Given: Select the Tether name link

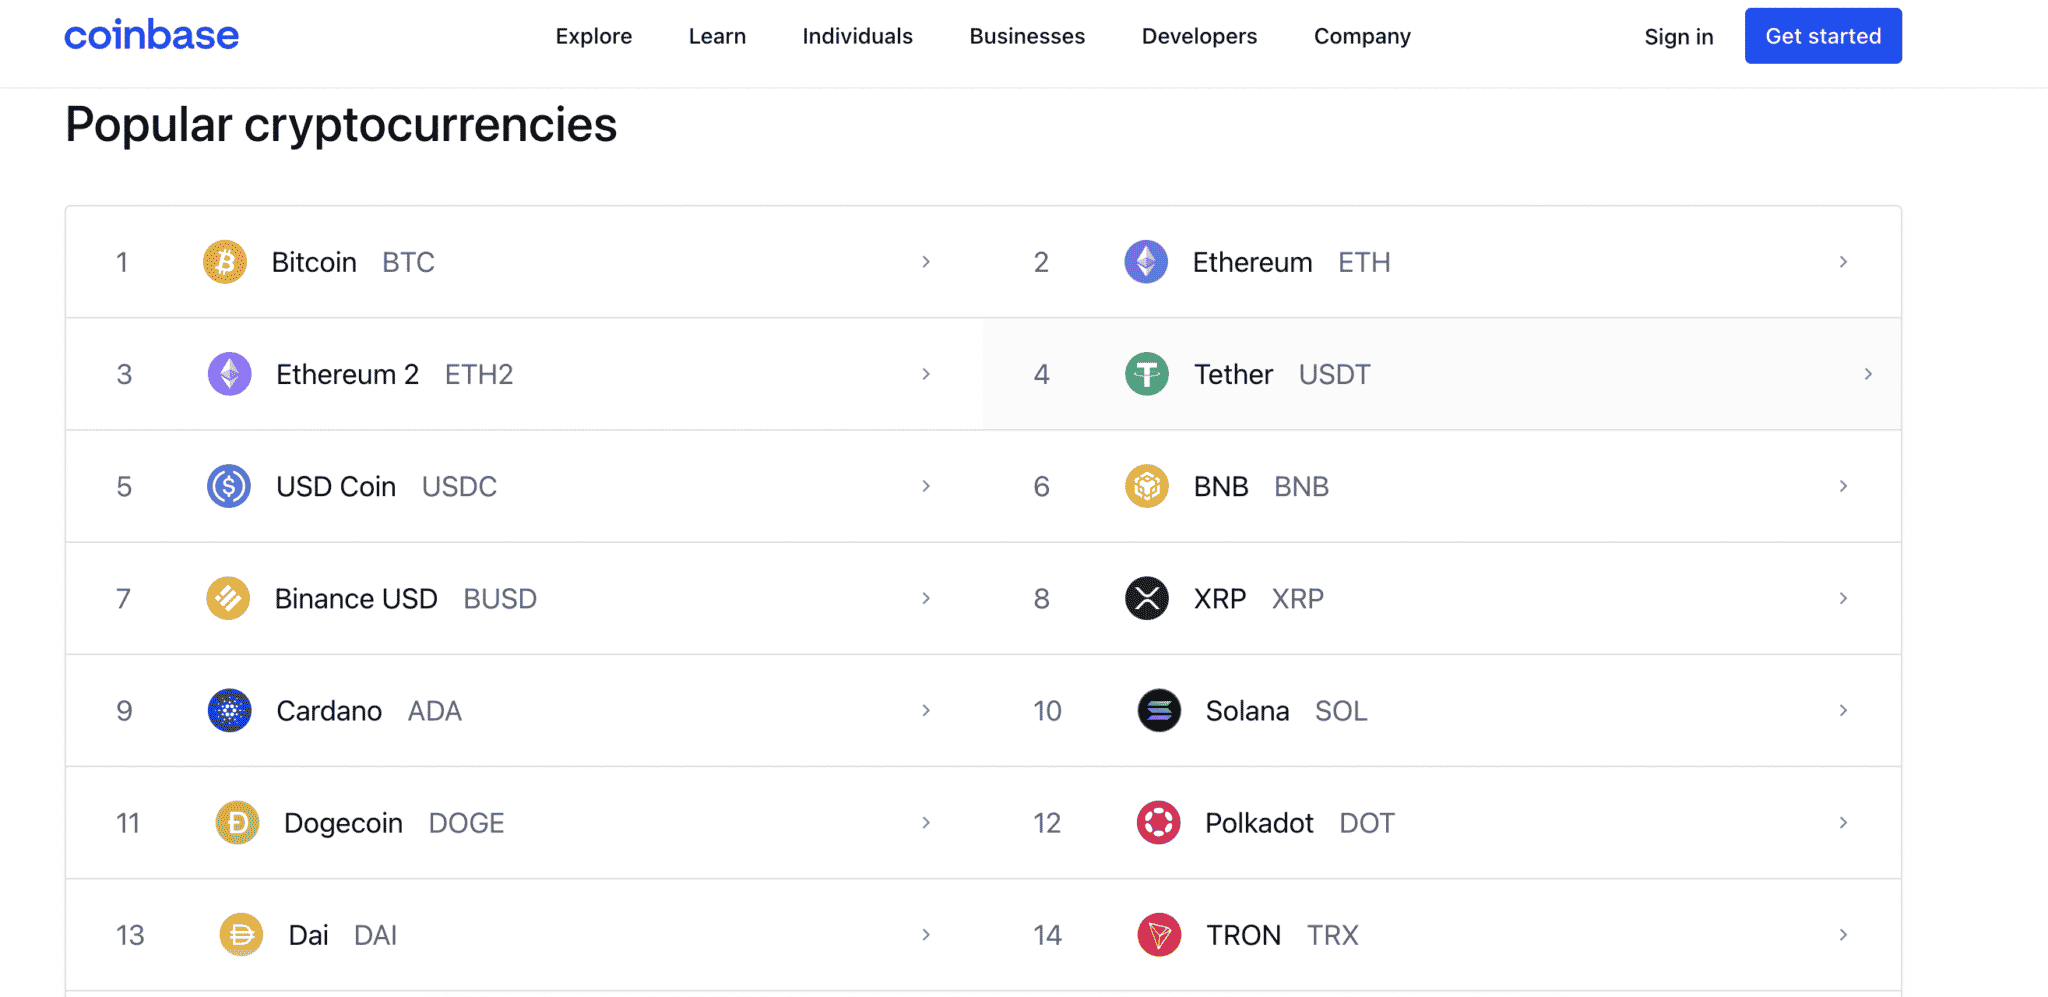Looking at the screenshot, I should point(1233,374).
